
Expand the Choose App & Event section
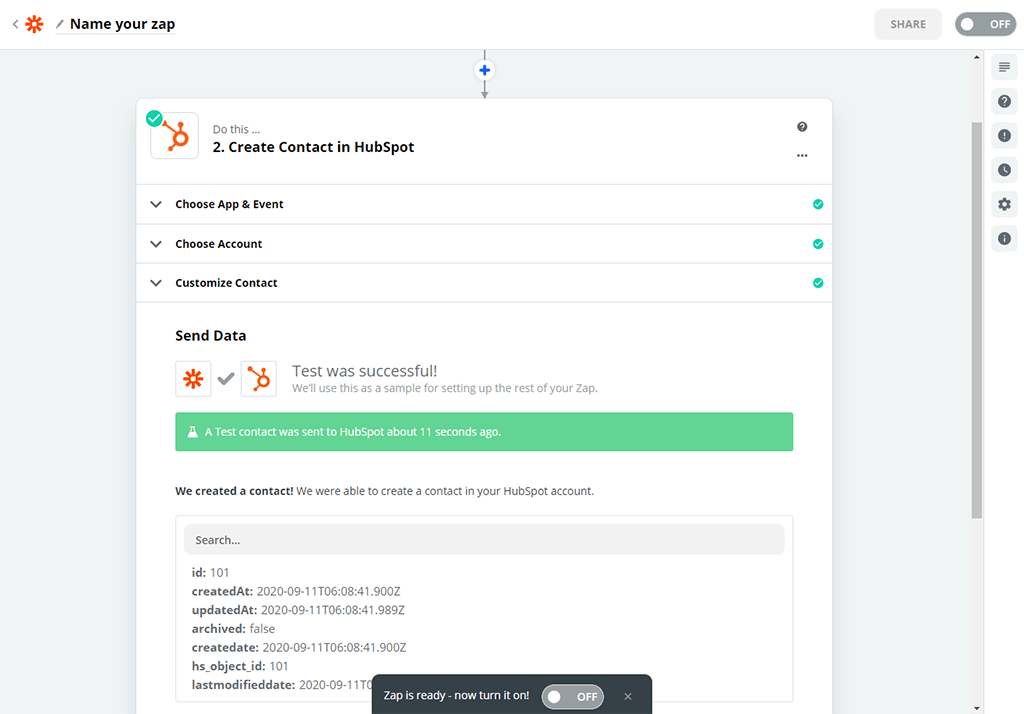tap(229, 204)
